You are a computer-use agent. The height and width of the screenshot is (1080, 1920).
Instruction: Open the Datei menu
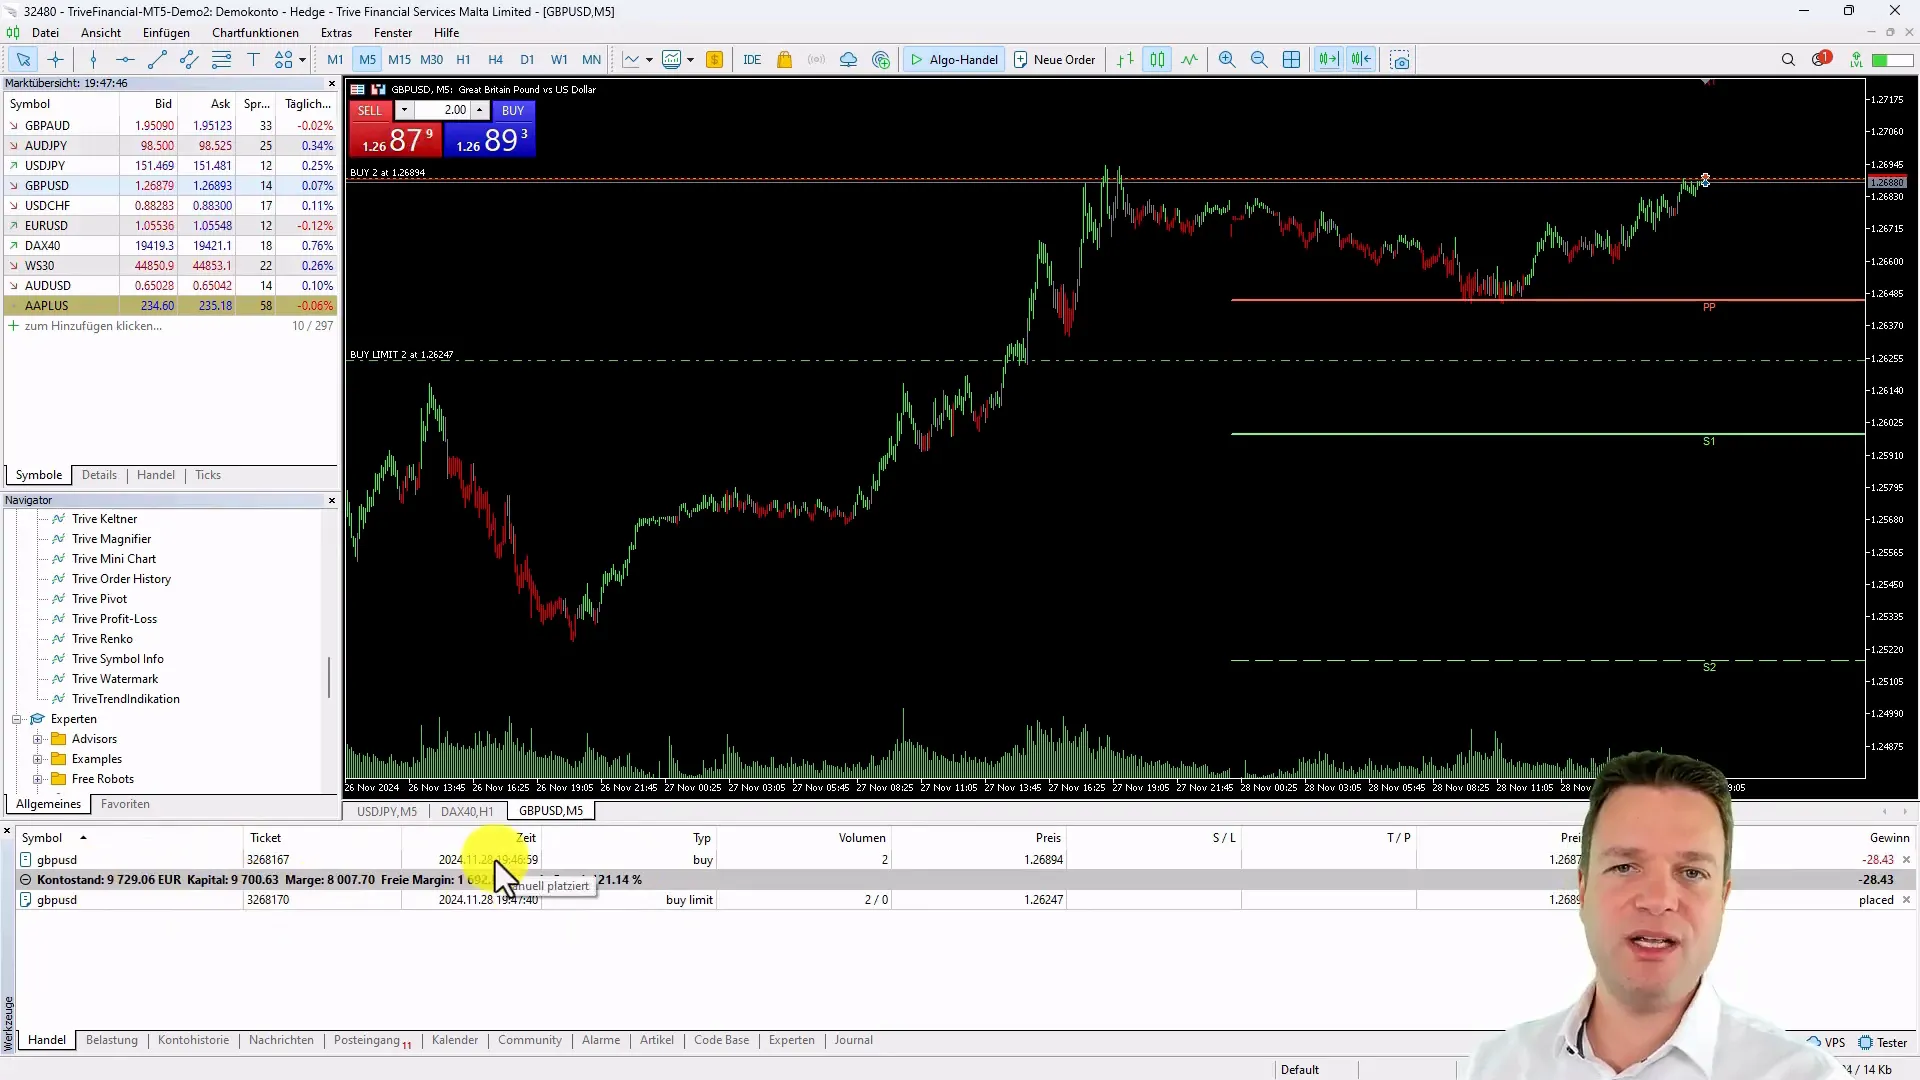tap(46, 33)
